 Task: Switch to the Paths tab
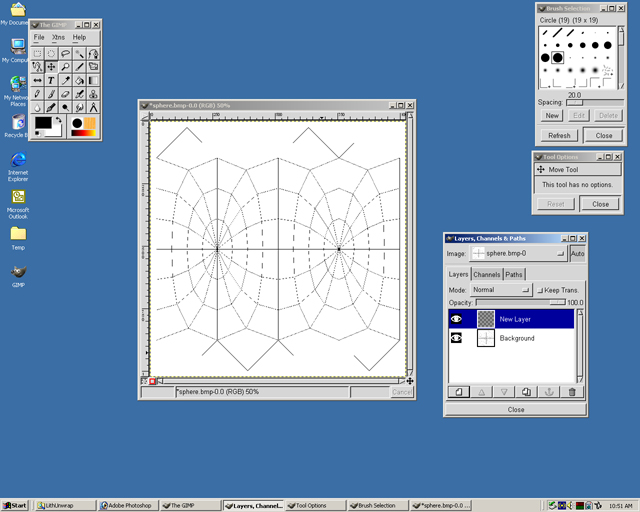[x=514, y=275]
